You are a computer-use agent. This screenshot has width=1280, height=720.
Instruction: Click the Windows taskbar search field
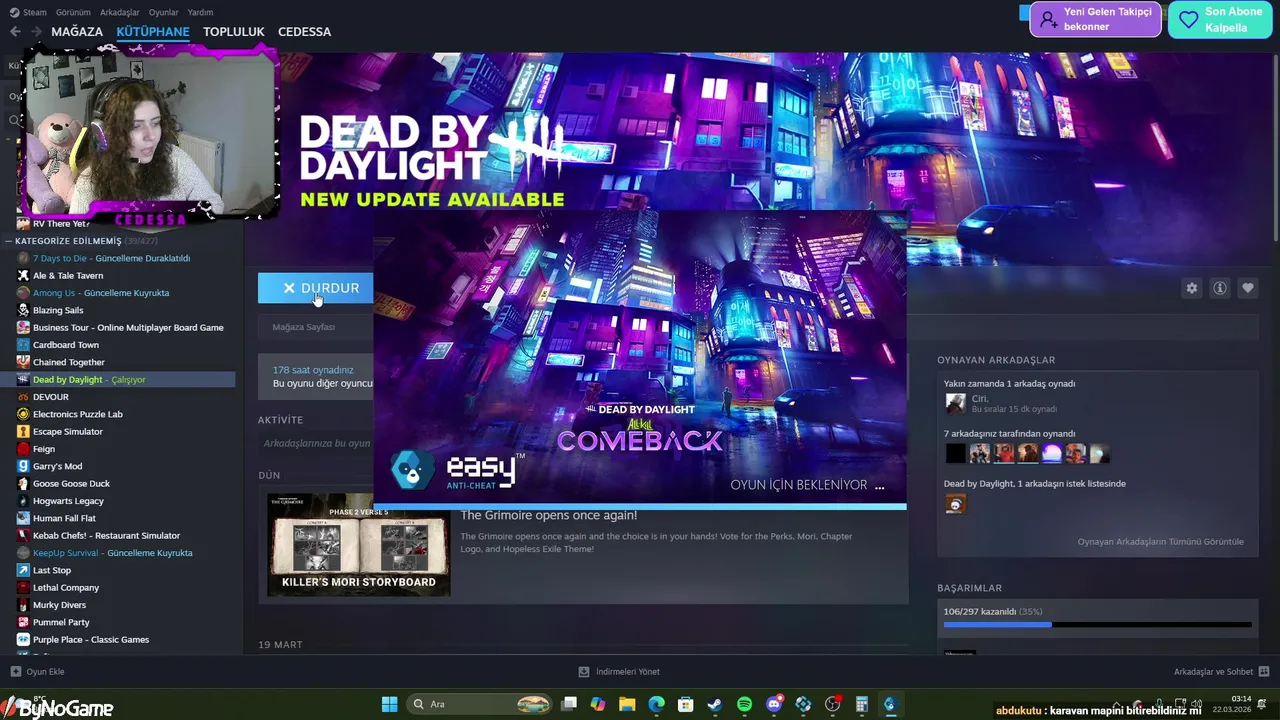point(480,704)
